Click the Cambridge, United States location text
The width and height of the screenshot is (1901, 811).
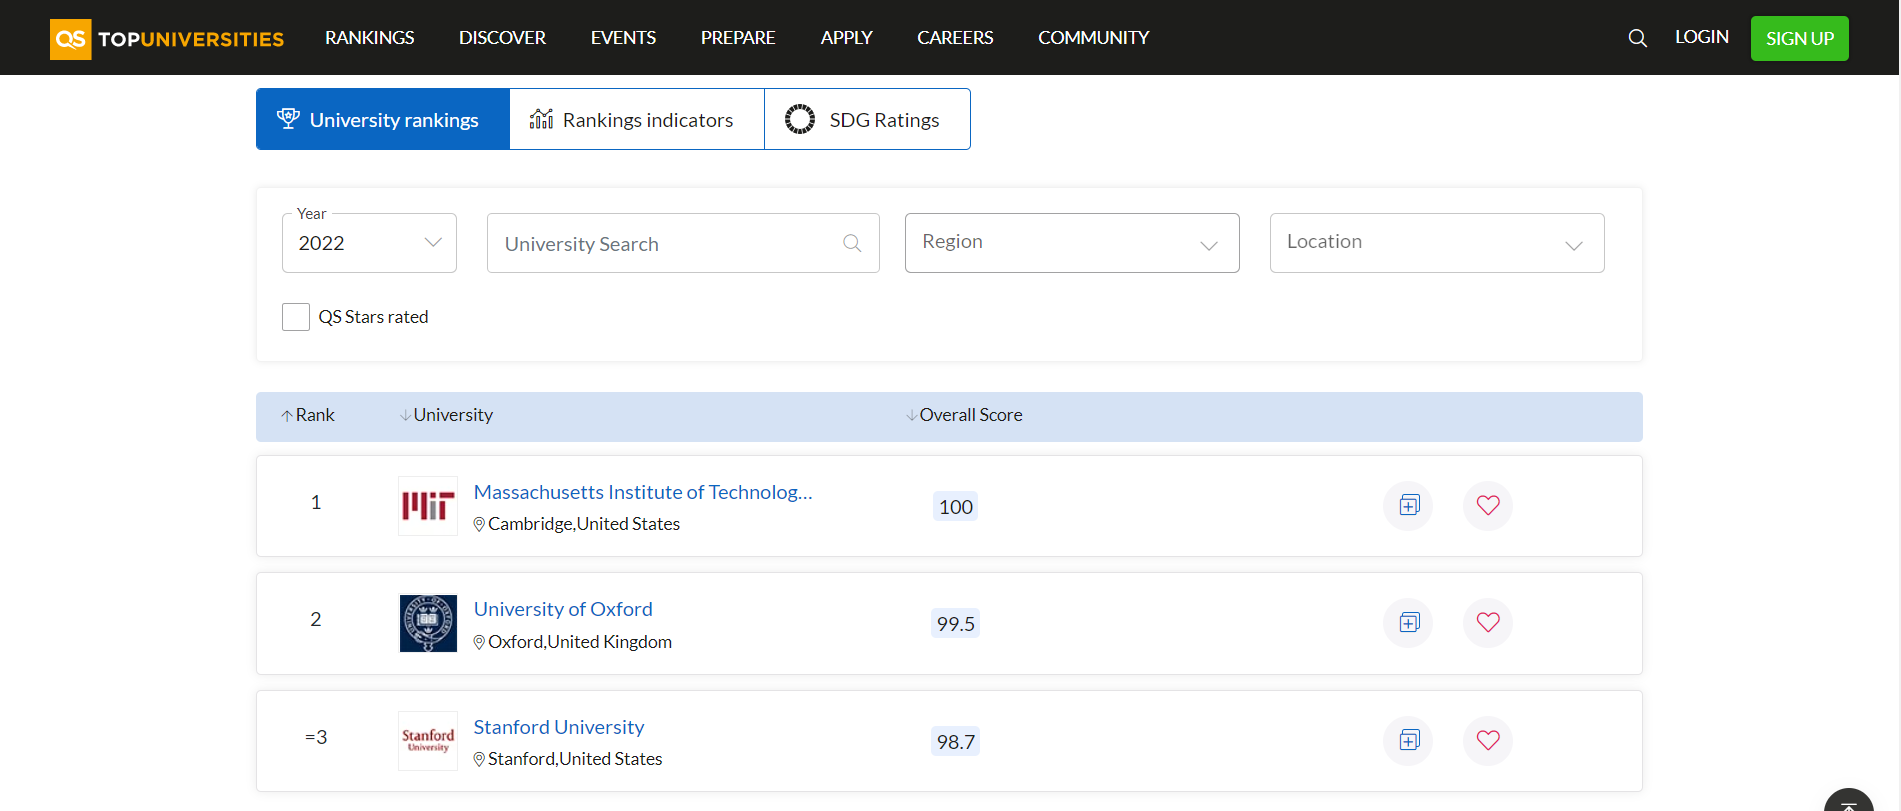click(584, 524)
